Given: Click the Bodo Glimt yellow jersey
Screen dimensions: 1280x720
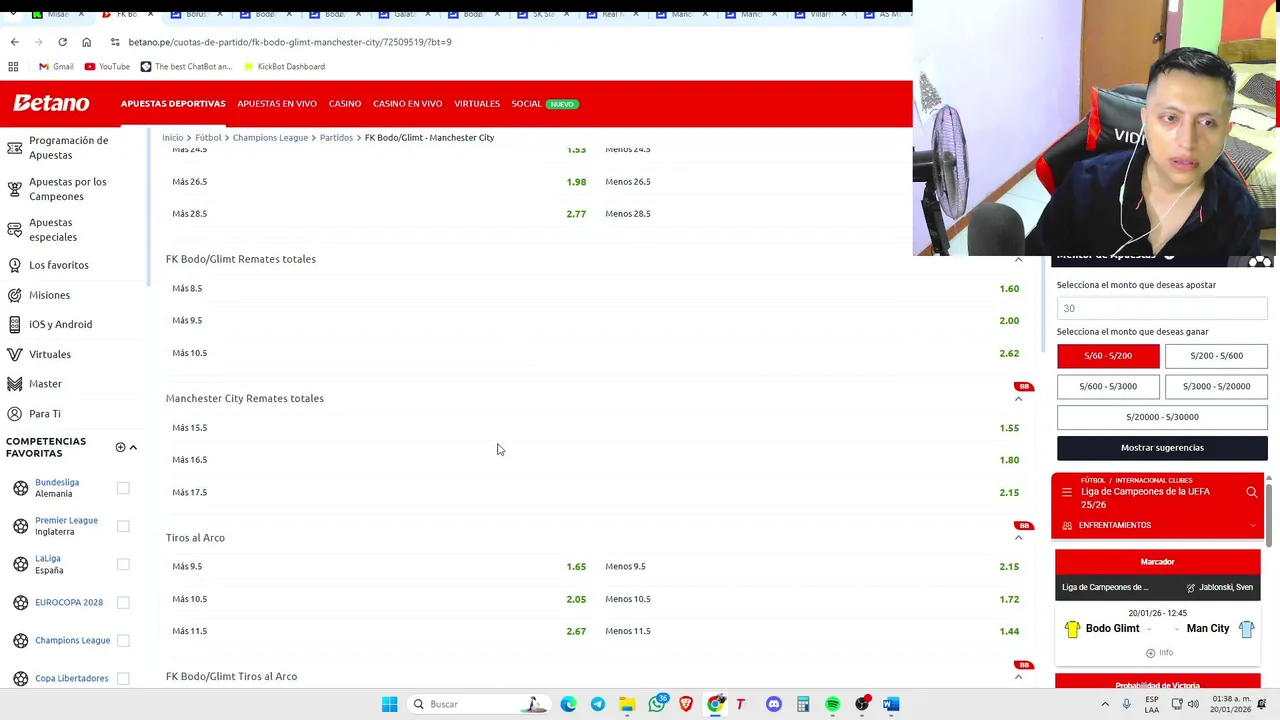Looking at the screenshot, I should point(1072,629).
